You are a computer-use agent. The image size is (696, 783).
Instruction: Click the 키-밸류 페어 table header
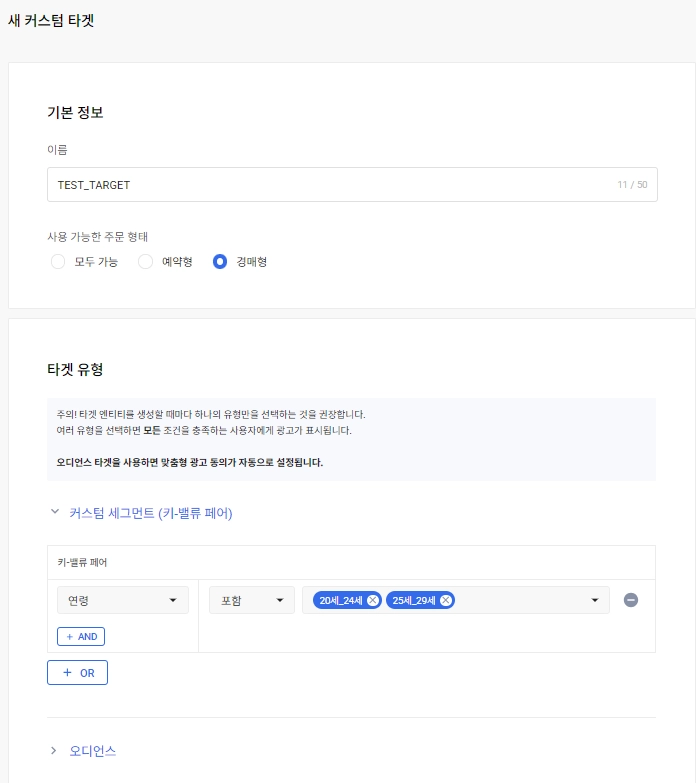(83, 562)
